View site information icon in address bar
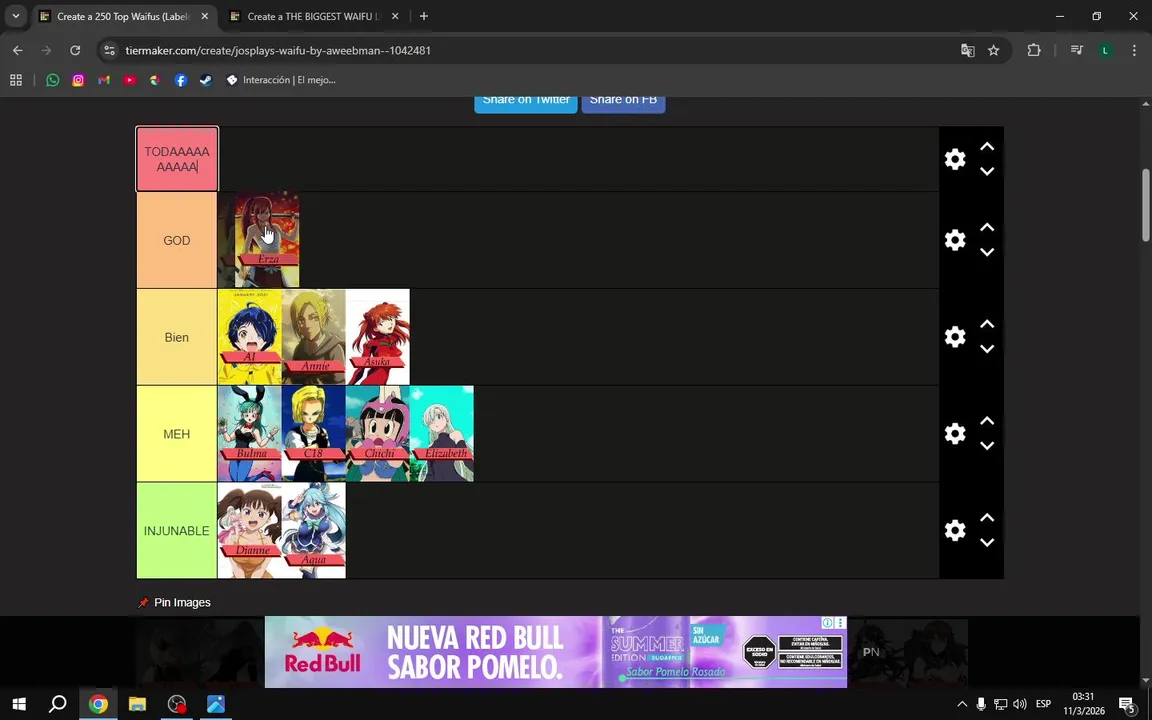This screenshot has width=1152, height=720. [x=109, y=51]
